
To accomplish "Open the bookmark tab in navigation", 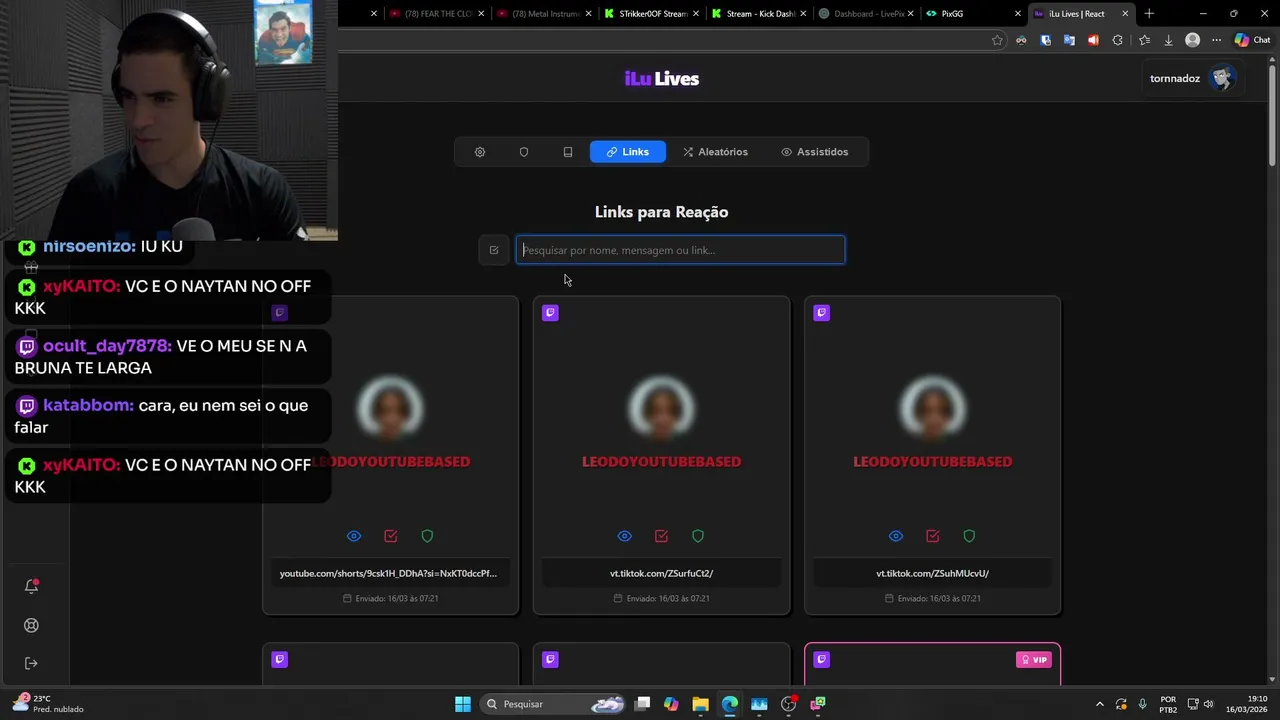I will pos(568,152).
